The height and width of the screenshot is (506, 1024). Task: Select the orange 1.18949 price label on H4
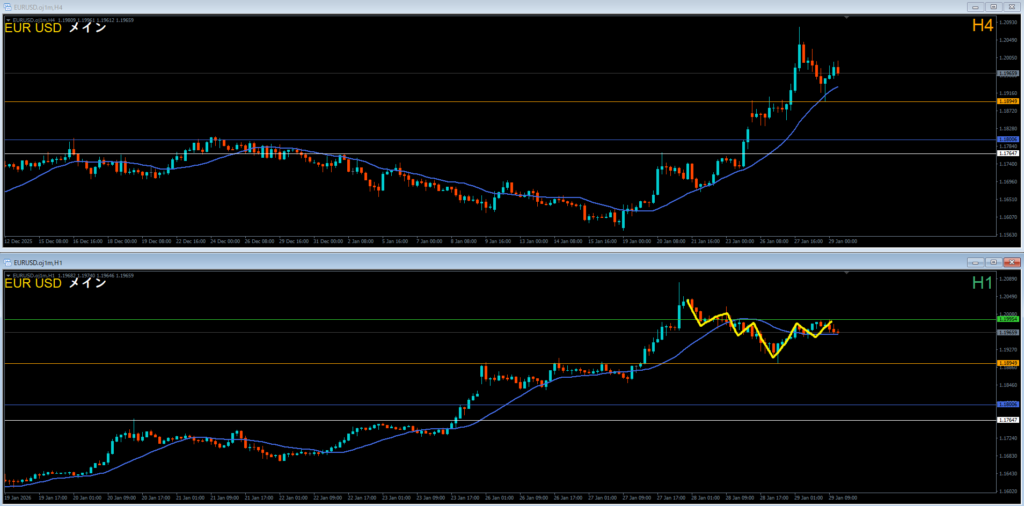(1008, 101)
